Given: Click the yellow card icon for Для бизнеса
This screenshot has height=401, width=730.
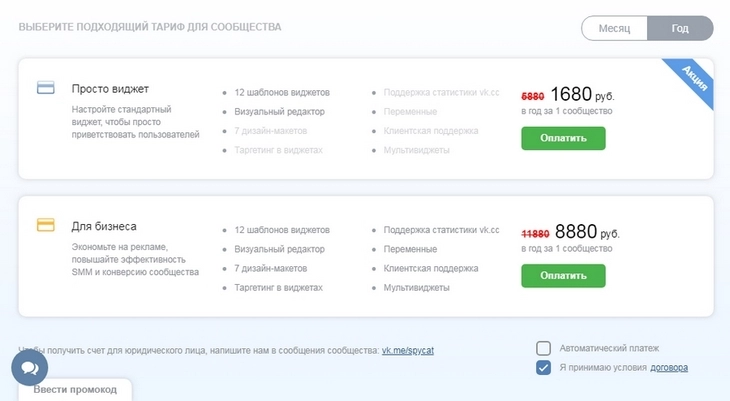Looking at the screenshot, I should (46, 225).
